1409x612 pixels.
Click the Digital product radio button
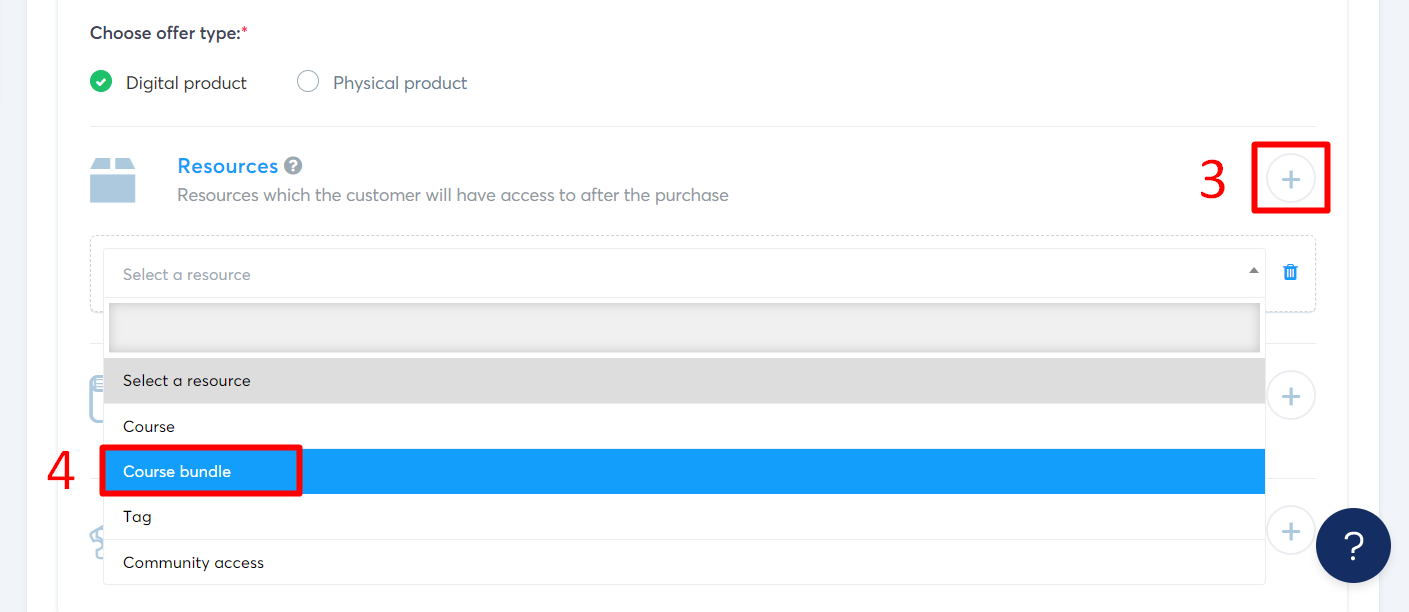coord(100,81)
